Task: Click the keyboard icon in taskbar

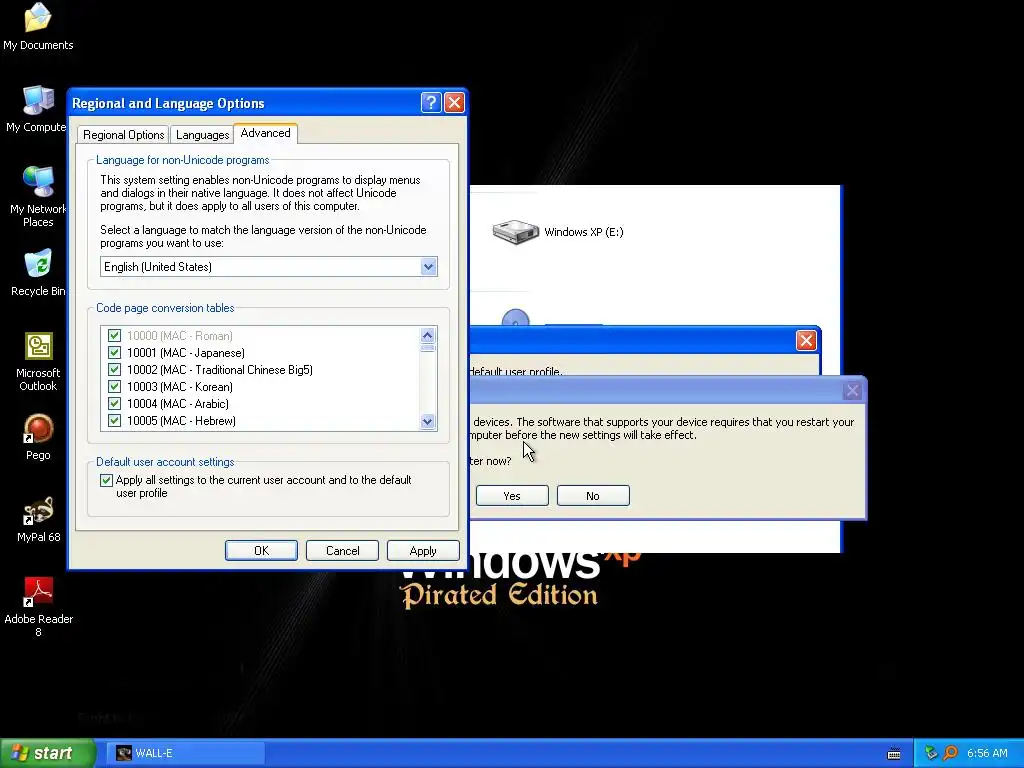Action: (894, 754)
